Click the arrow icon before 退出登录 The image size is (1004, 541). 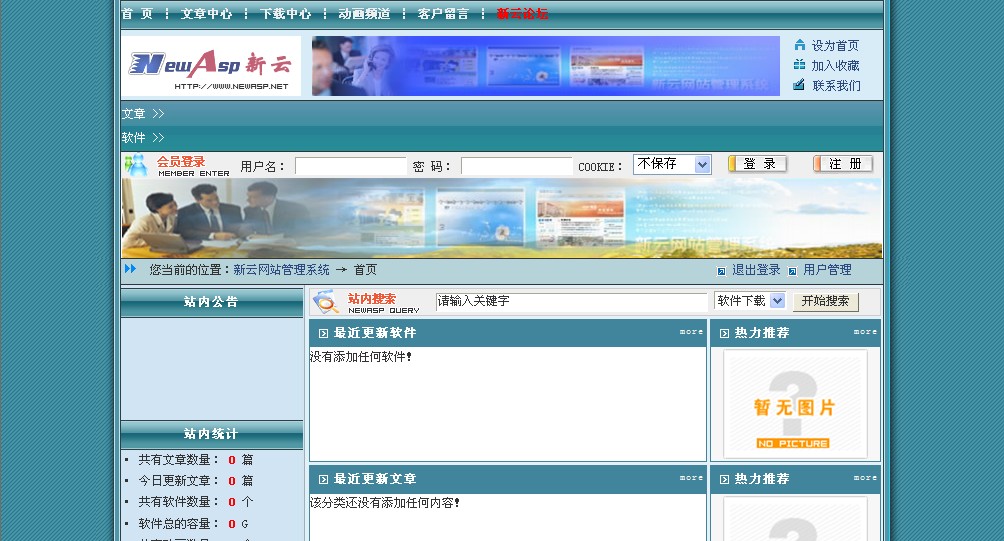coord(721,271)
